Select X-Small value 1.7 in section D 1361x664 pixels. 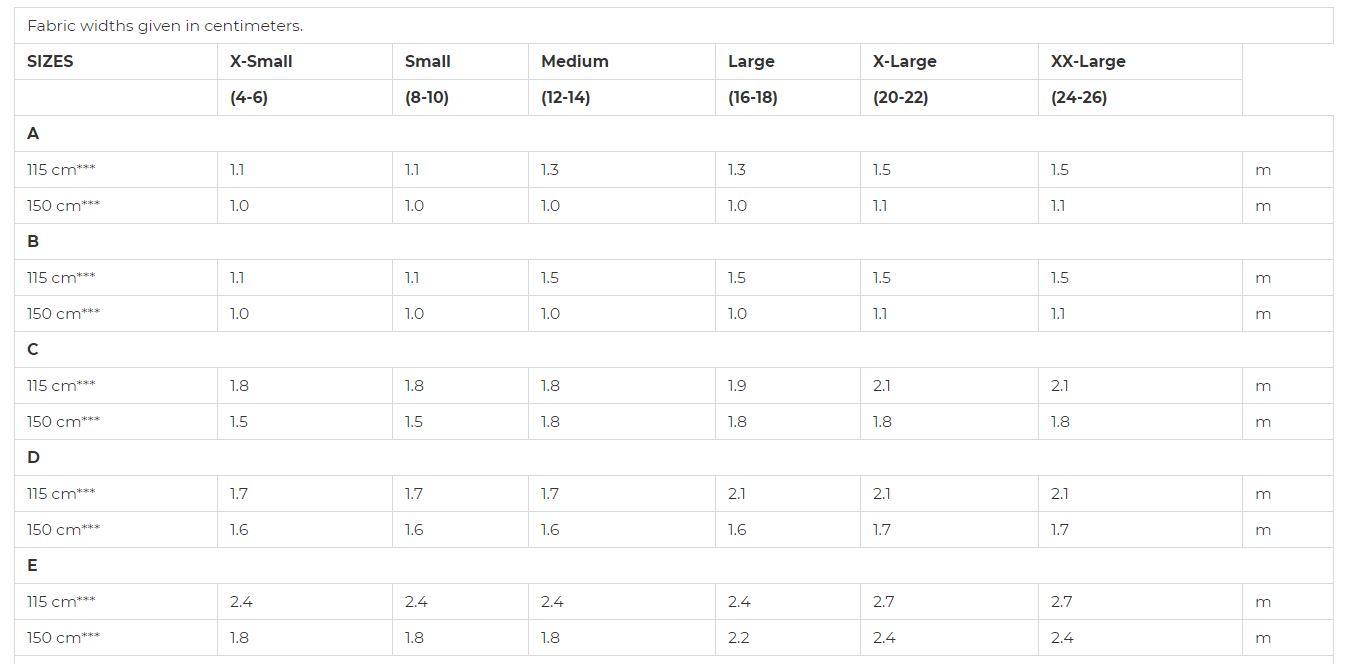(x=305, y=493)
